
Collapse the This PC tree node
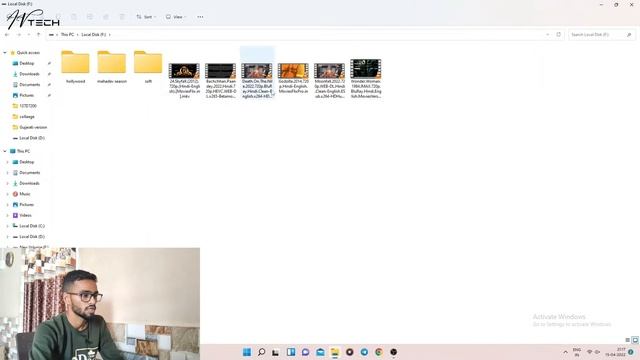[x=5, y=151]
